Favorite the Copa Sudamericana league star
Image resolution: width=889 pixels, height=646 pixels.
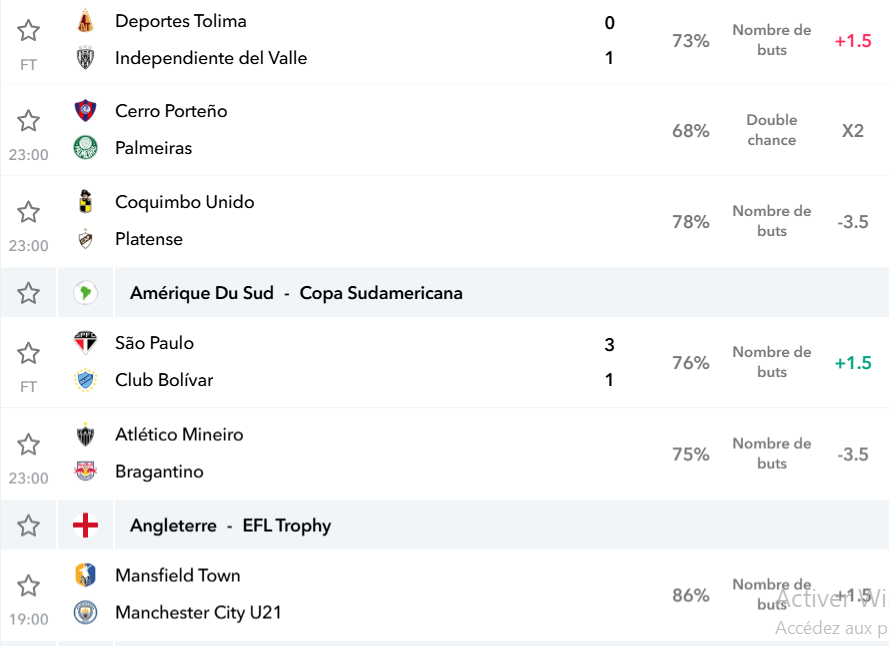pyautogui.click(x=28, y=293)
